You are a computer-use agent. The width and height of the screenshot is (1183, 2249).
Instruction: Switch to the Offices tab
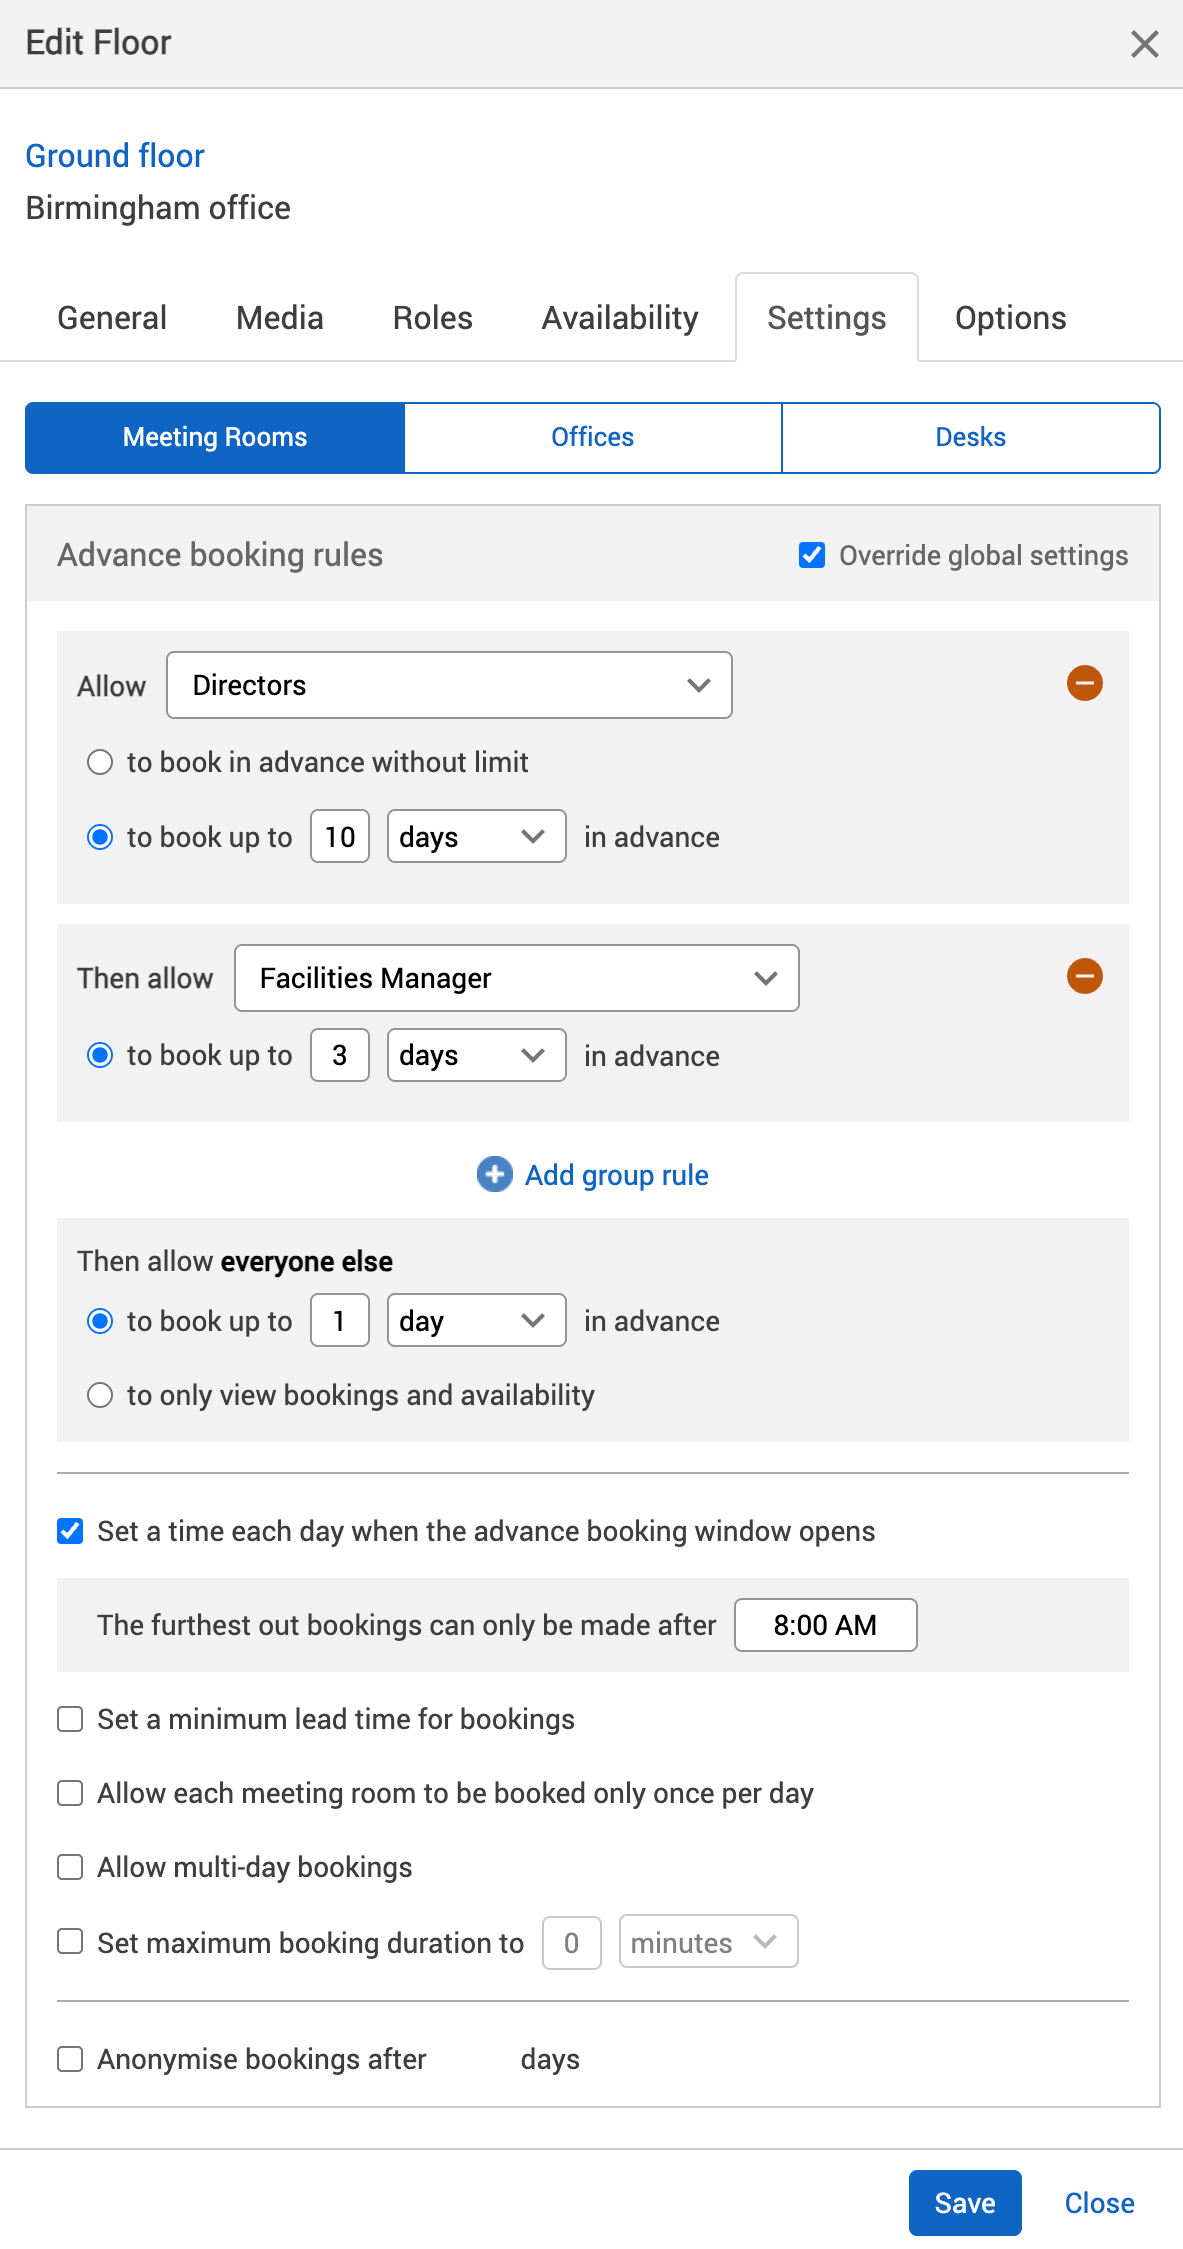click(592, 437)
